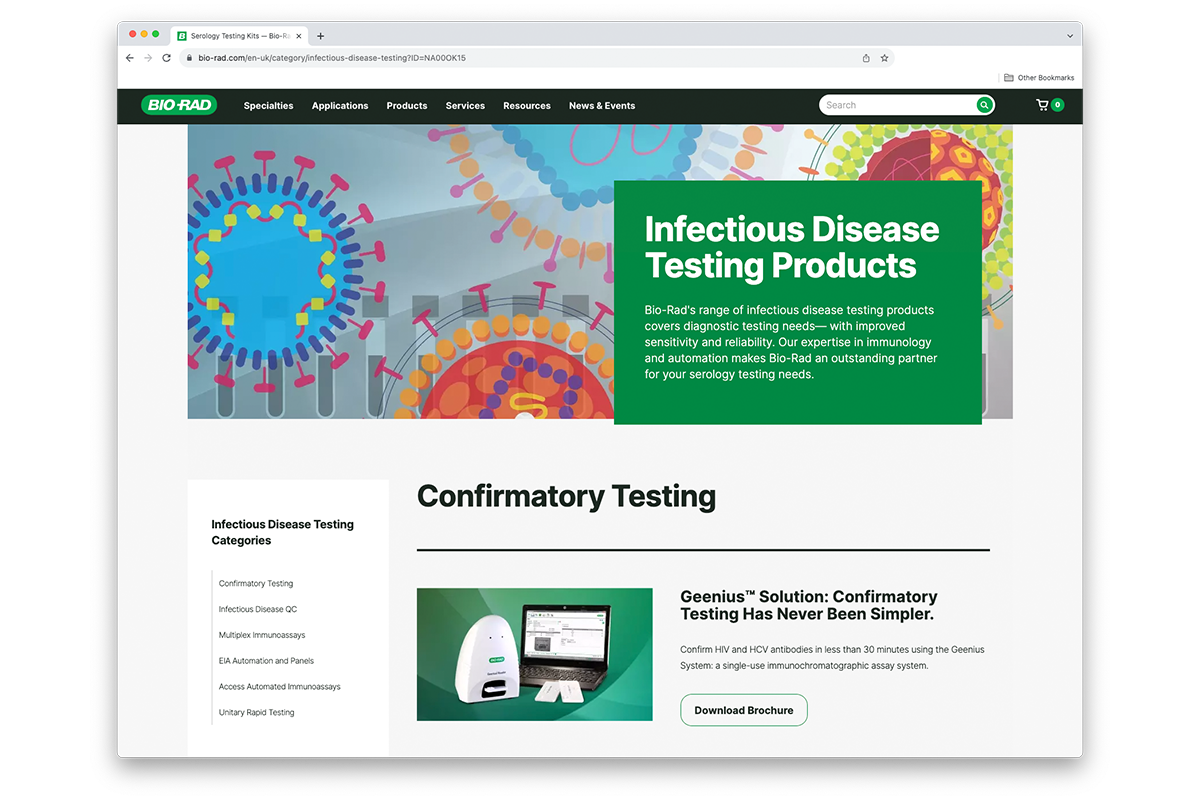This screenshot has width=1200, height=800.
Task: Go back with browser back arrow
Action: pos(130,58)
